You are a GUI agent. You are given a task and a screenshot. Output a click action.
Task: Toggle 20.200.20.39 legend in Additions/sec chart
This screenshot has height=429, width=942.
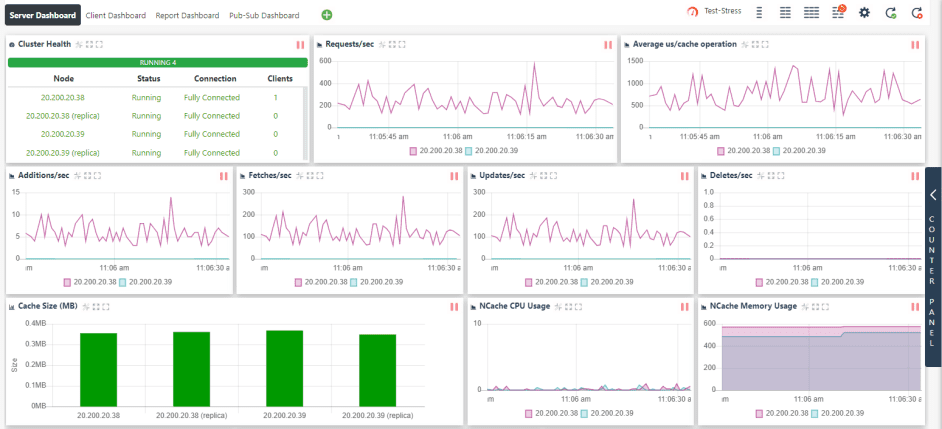(146, 282)
